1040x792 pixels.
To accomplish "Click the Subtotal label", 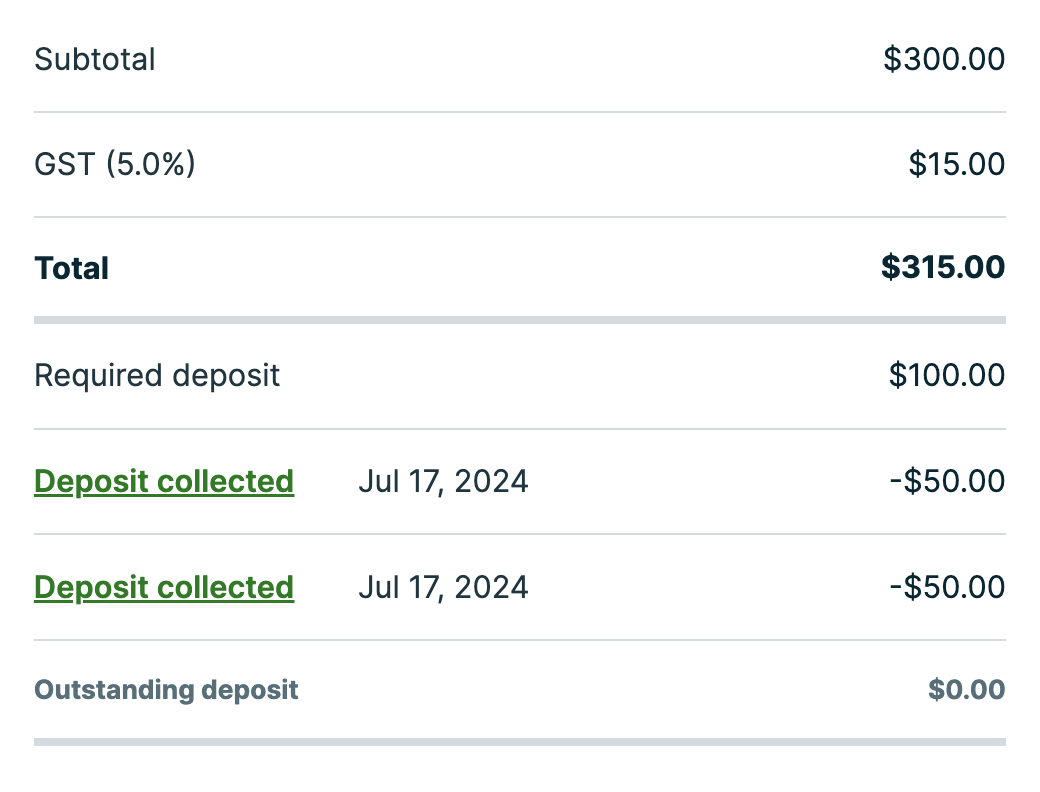I will [x=95, y=59].
